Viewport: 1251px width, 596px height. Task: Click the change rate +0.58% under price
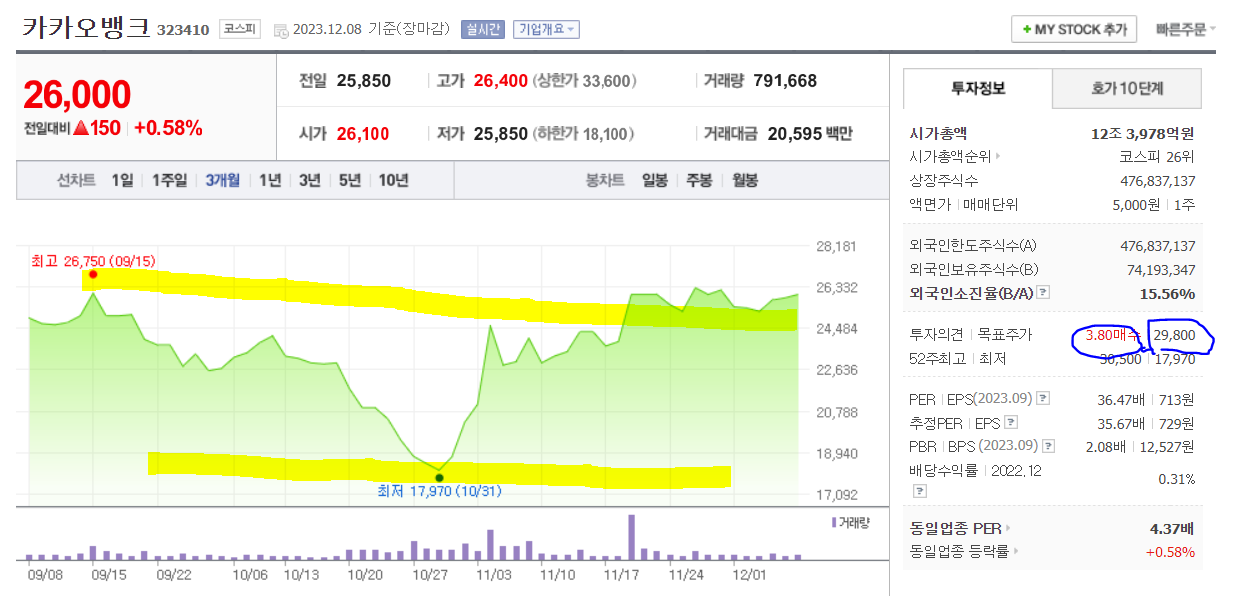point(168,128)
